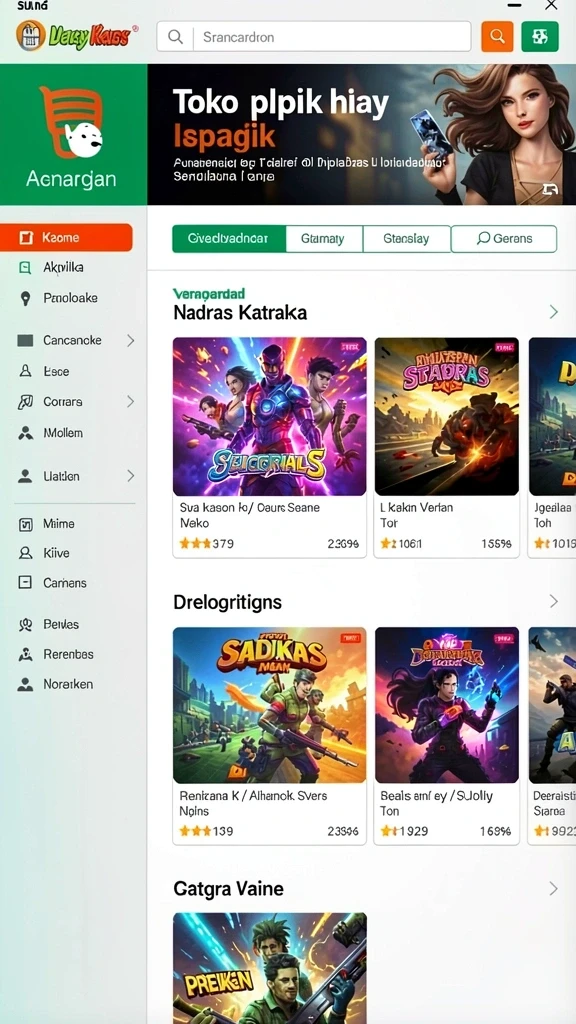Click the Catgra Vaine heading

point(229,889)
